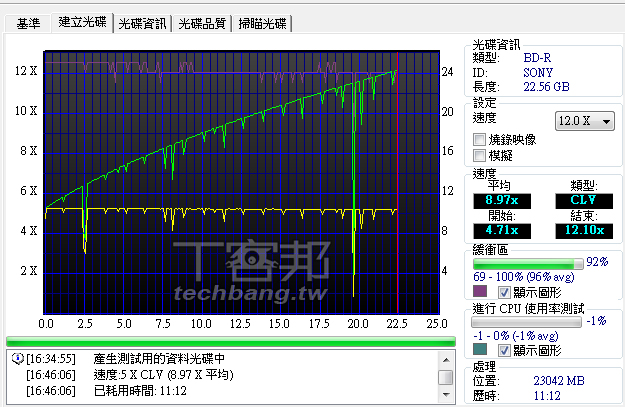
Task: Select the 建立光碟 tab
Action: pos(82,22)
